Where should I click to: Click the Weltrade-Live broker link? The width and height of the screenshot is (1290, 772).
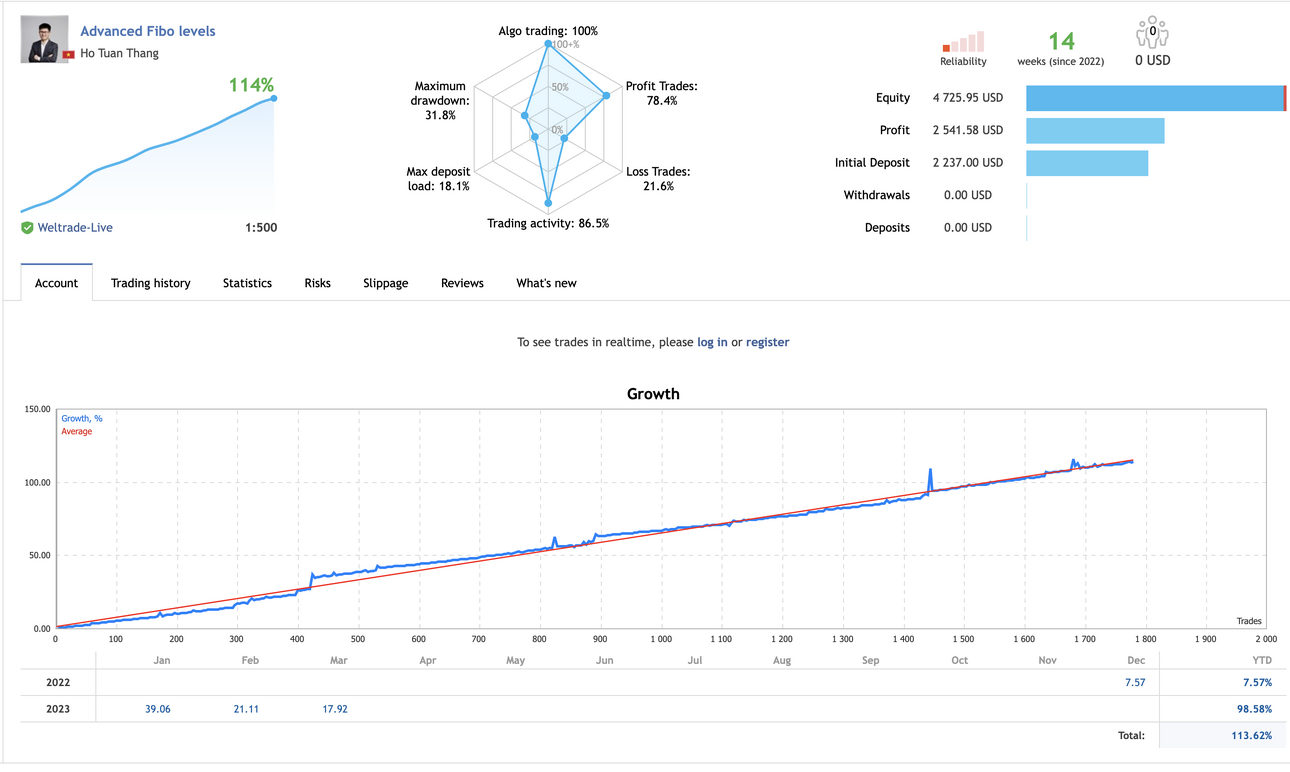(75, 228)
